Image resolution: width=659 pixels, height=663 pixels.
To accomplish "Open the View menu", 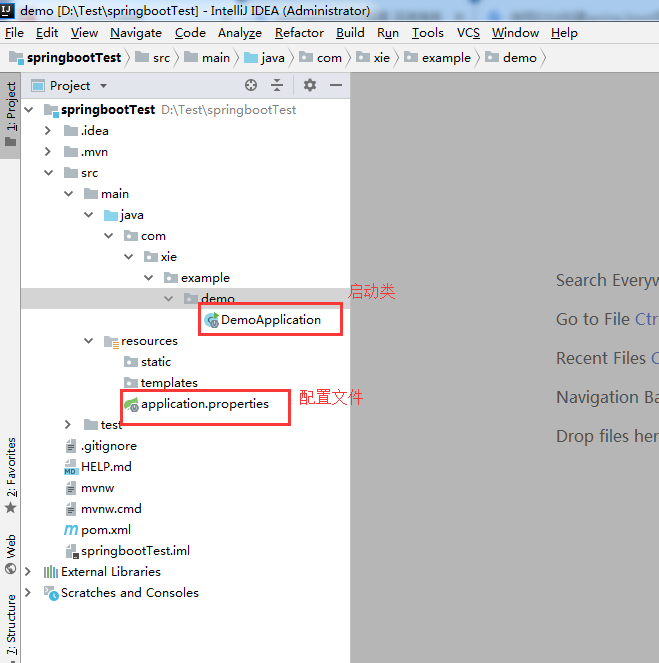I will point(84,33).
